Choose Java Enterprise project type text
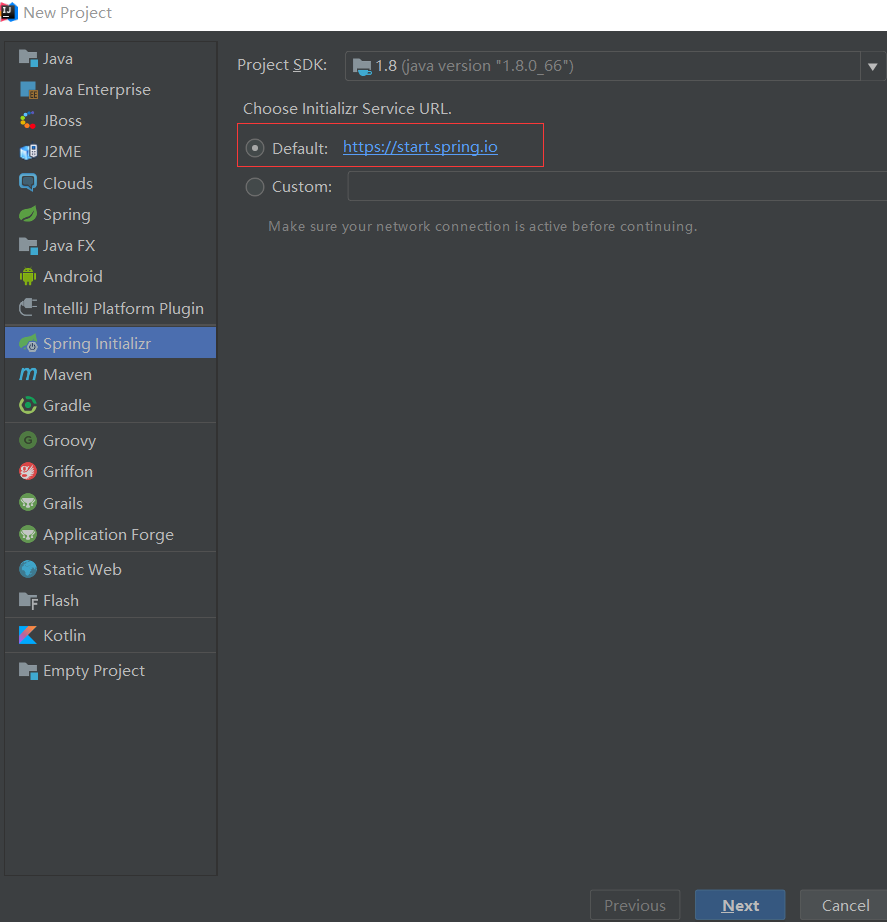The height and width of the screenshot is (922, 887). (96, 90)
